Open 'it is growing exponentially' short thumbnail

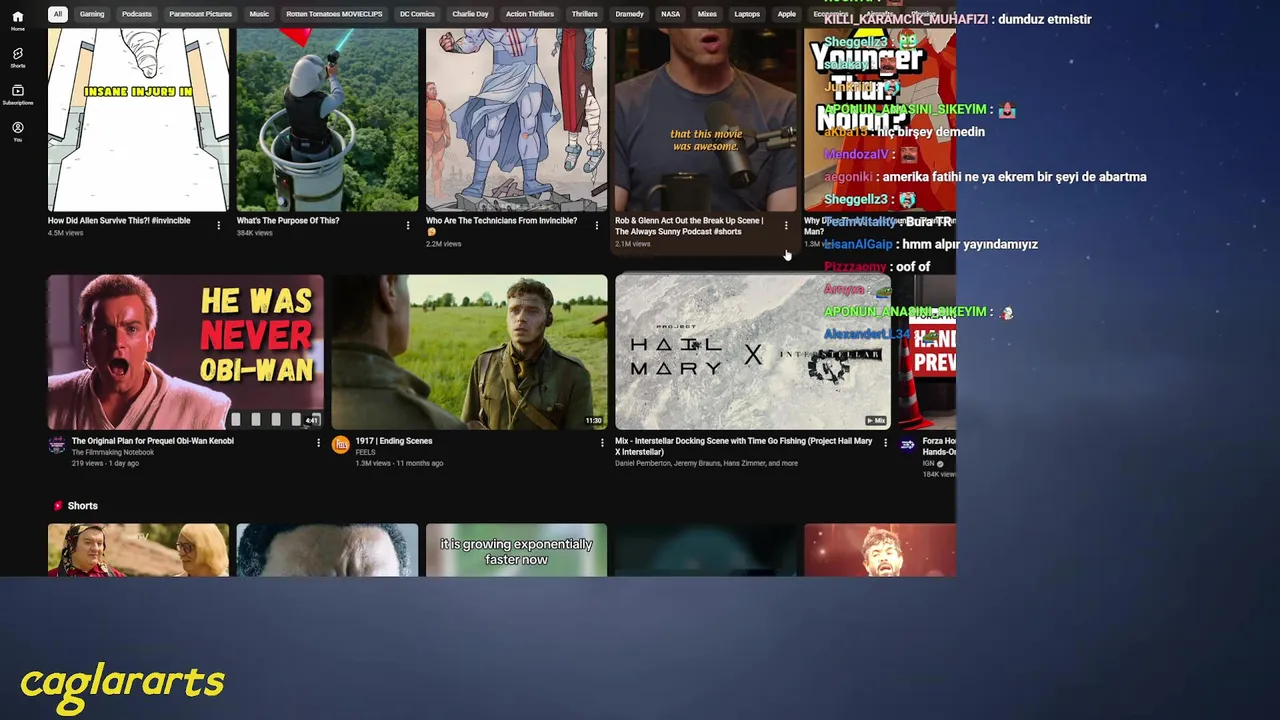pyautogui.click(x=516, y=550)
